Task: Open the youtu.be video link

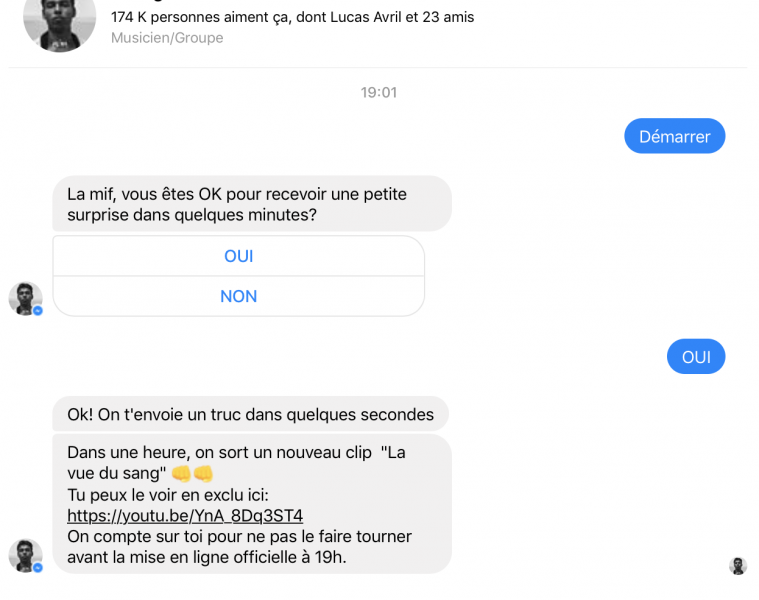Action: tap(185, 516)
